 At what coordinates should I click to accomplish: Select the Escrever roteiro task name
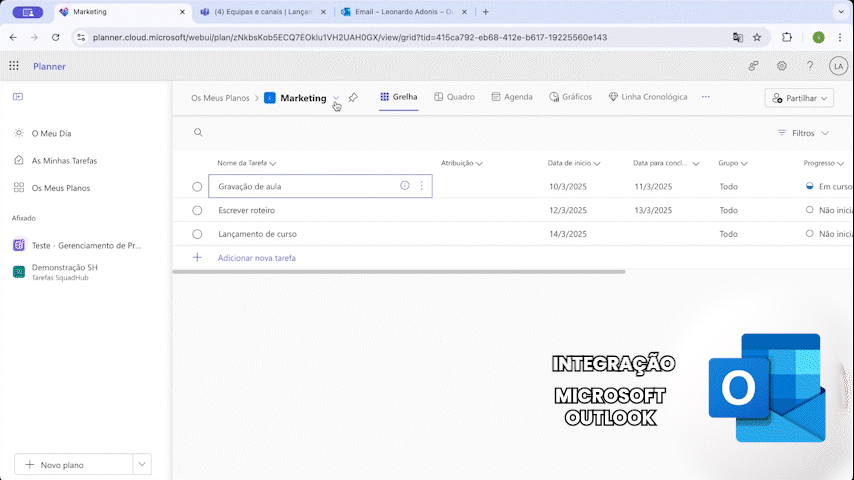pyautogui.click(x=247, y=210)
